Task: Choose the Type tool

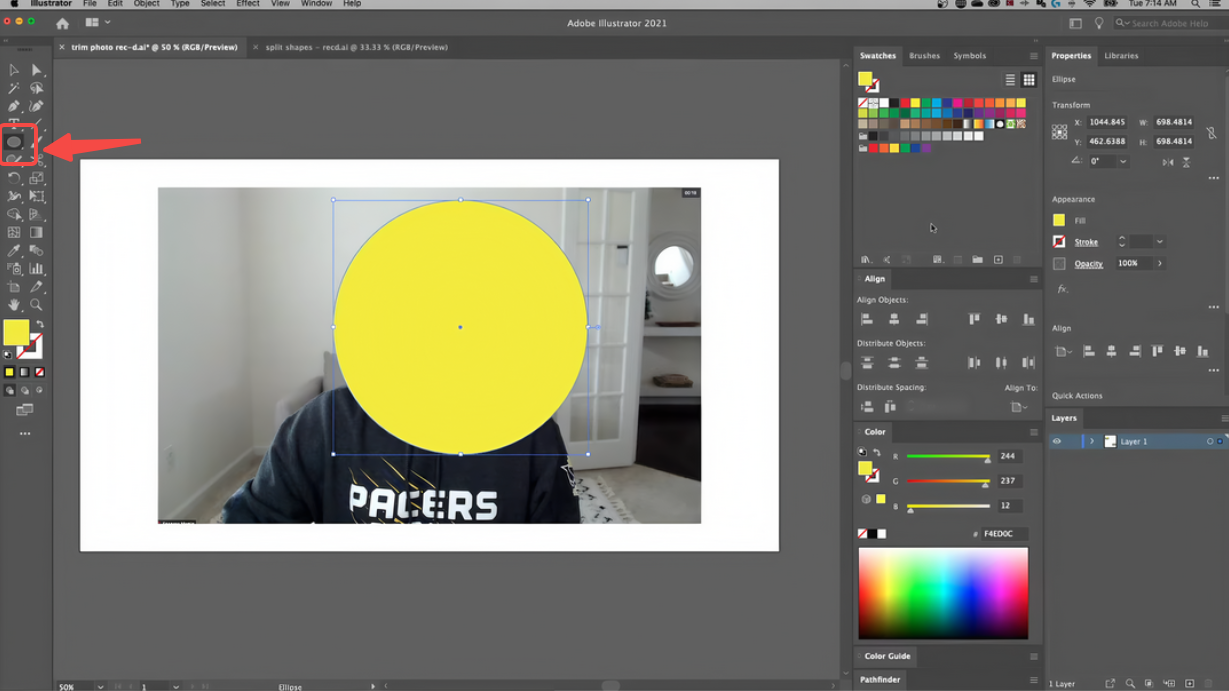Action: point(14,121)
